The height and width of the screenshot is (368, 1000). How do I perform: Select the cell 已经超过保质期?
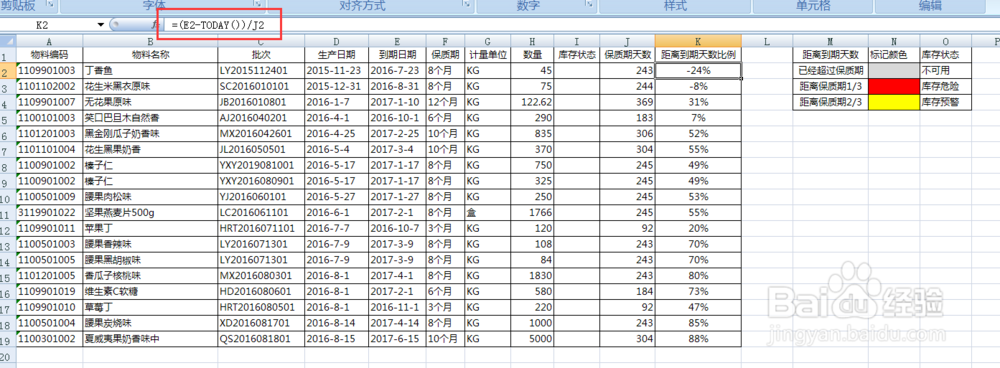830,70
